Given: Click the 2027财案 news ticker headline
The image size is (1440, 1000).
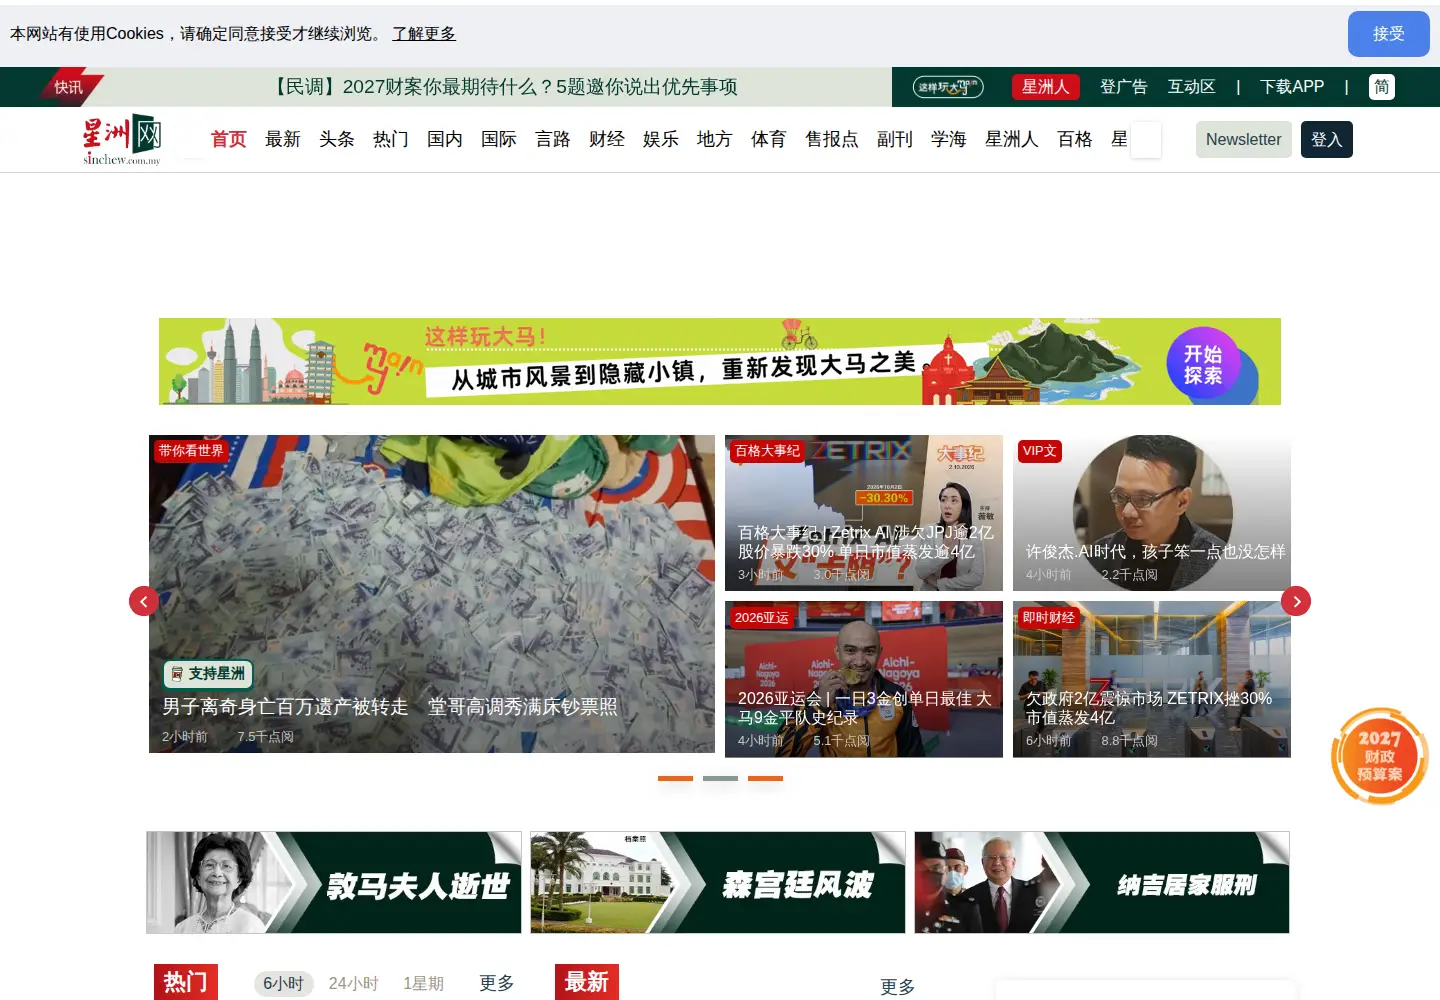Looking at the screenshot, I should [x=505, y=87].
